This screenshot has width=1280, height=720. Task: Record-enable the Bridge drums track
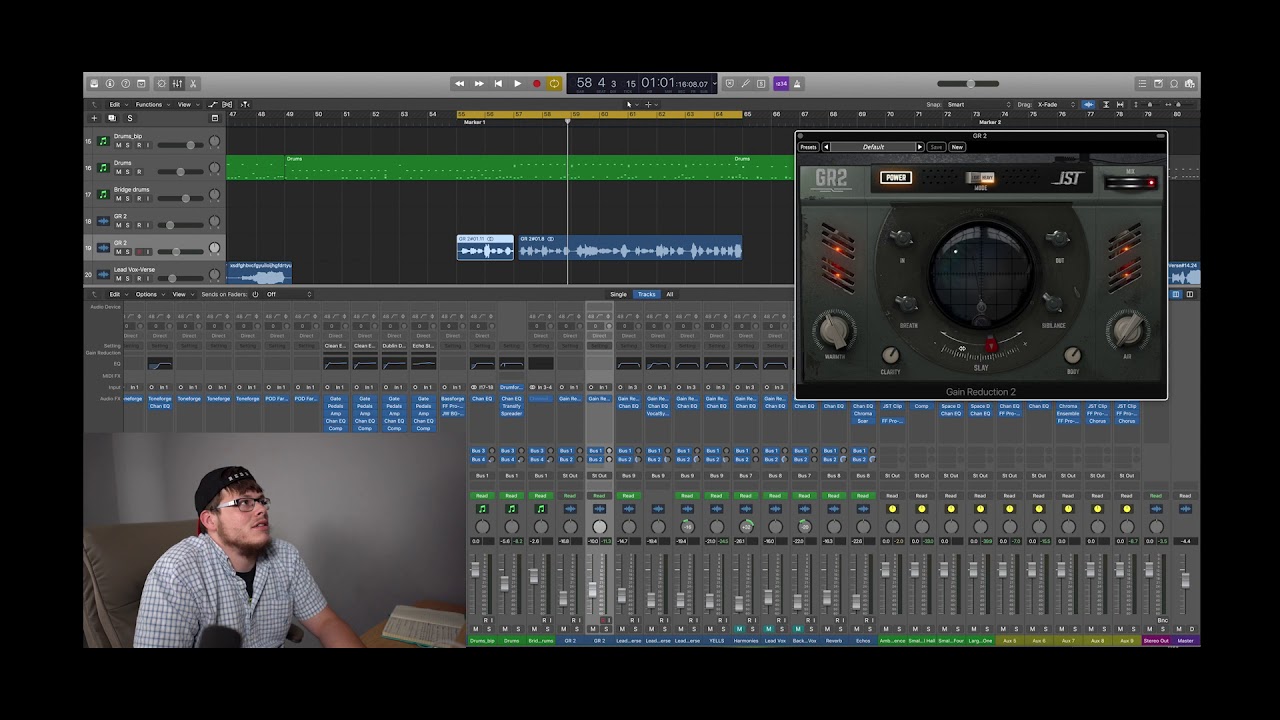(138, 198)
